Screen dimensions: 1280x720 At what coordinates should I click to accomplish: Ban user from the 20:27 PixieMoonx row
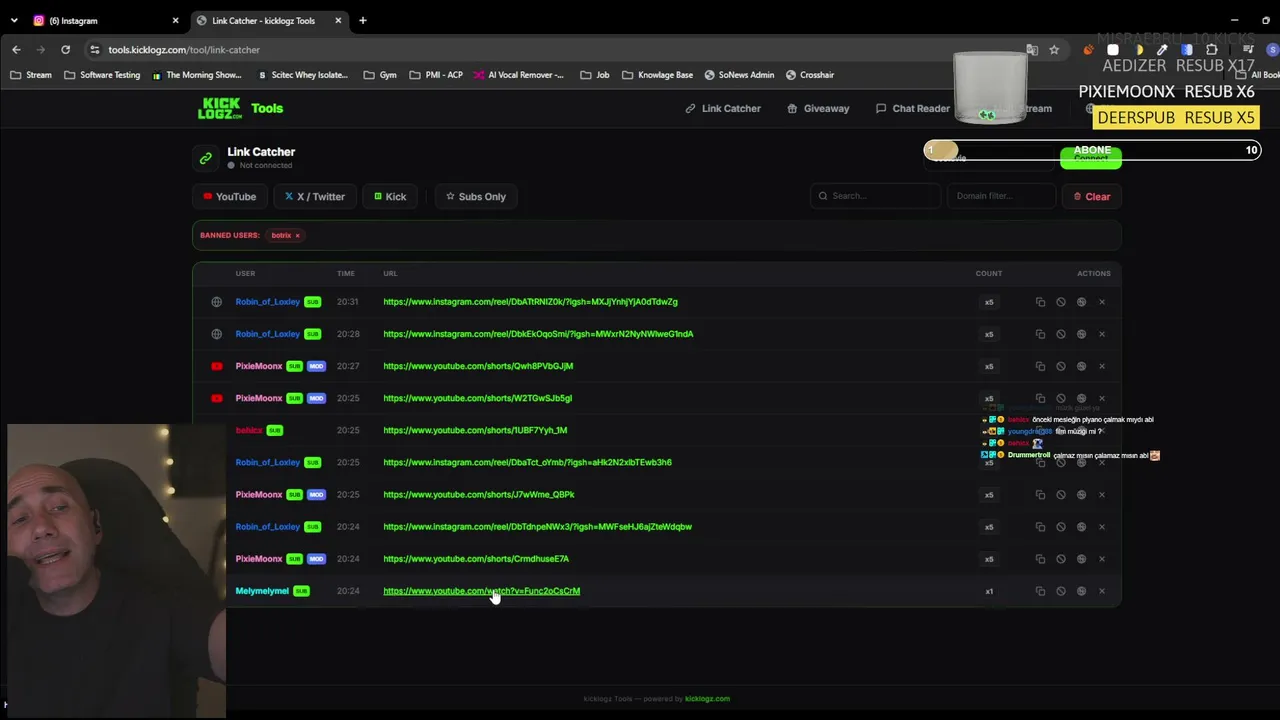coord(1061,366)
